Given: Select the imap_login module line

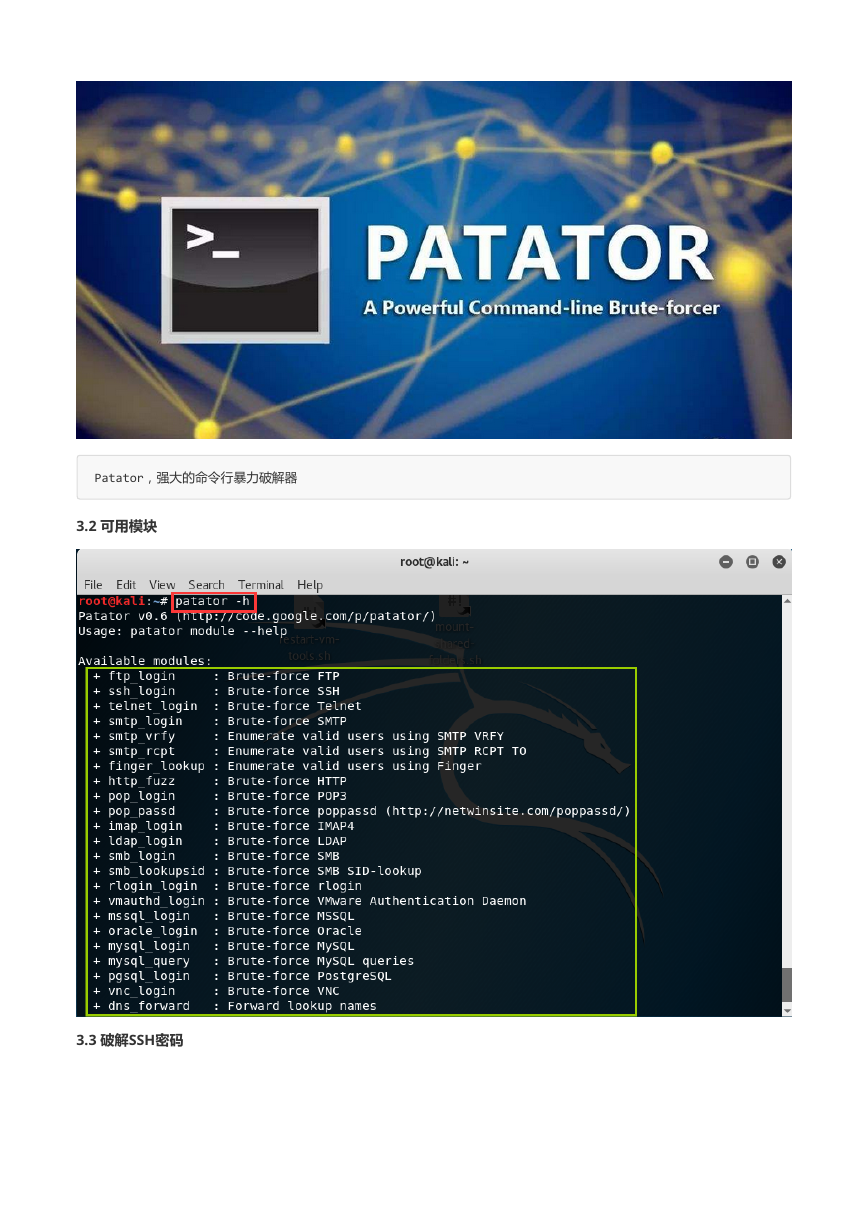Looking at the screenshot, I should [x=224, y=826].
